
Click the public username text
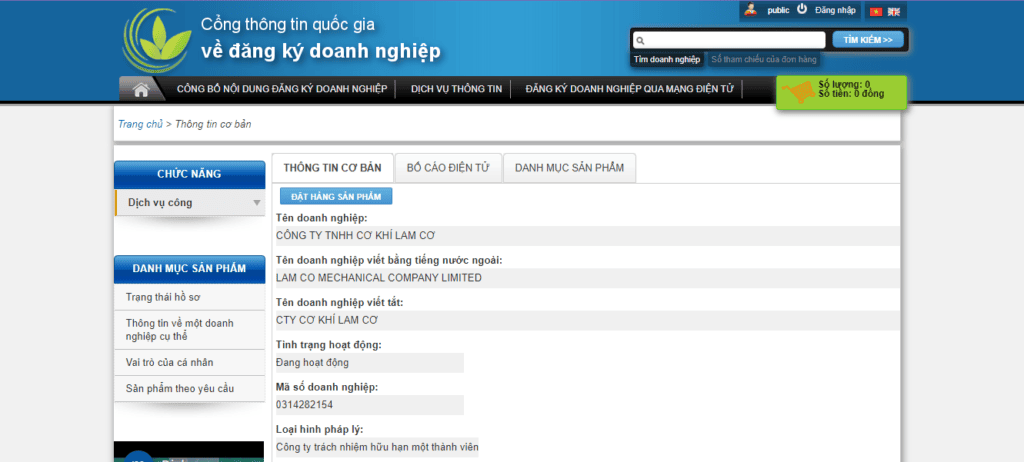(778, 10)
